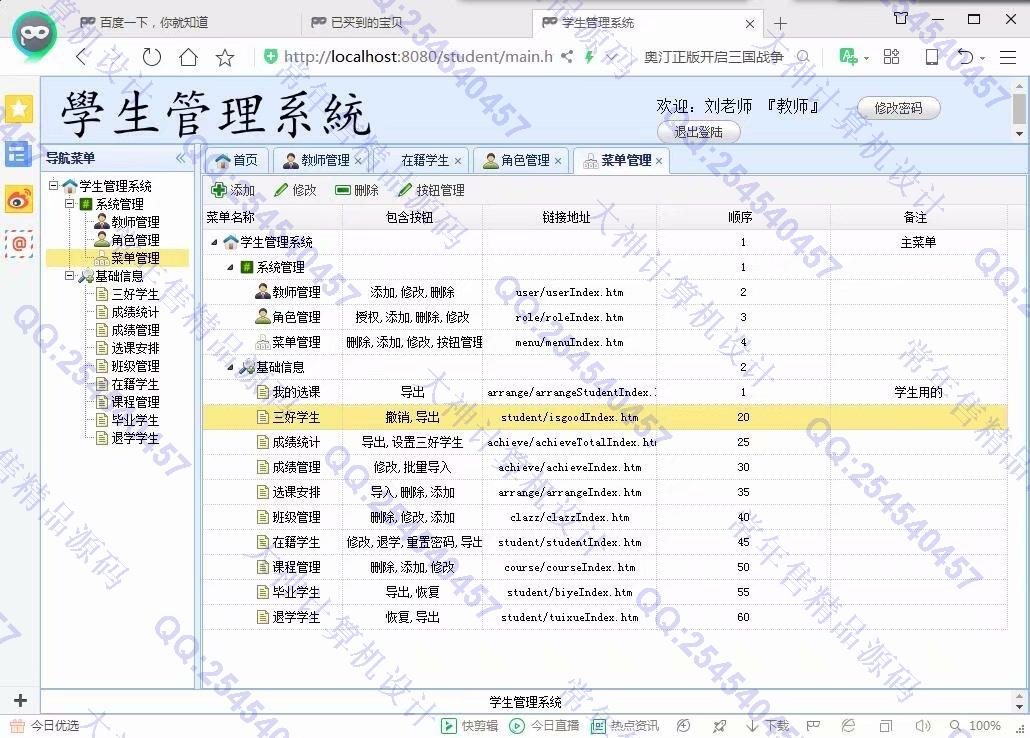Viewport: 1030px width, 738px height.
Task: Add sidebar item with plus icon
Action: [x=20, y=701]
